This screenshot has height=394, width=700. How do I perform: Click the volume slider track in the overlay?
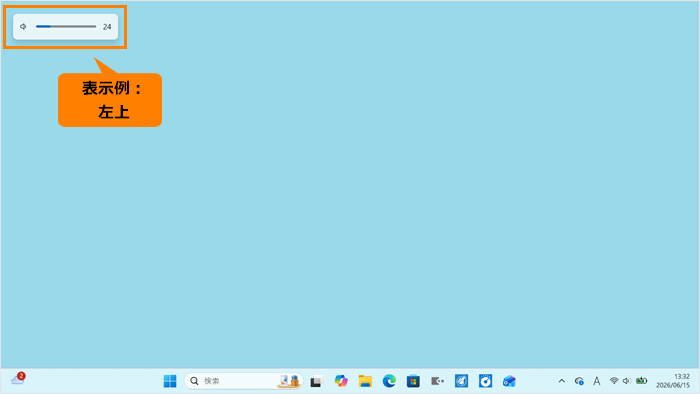(x=66, y=27)
